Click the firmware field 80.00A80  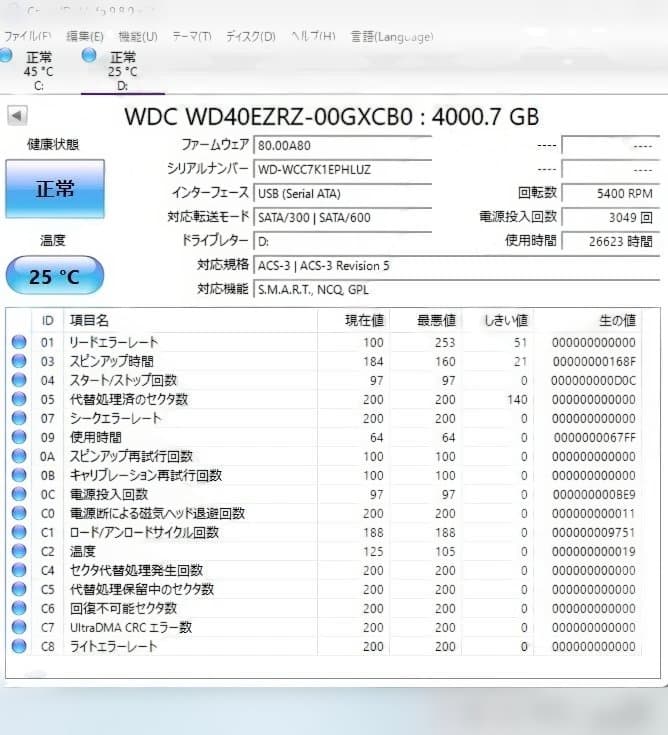[343, 145]
